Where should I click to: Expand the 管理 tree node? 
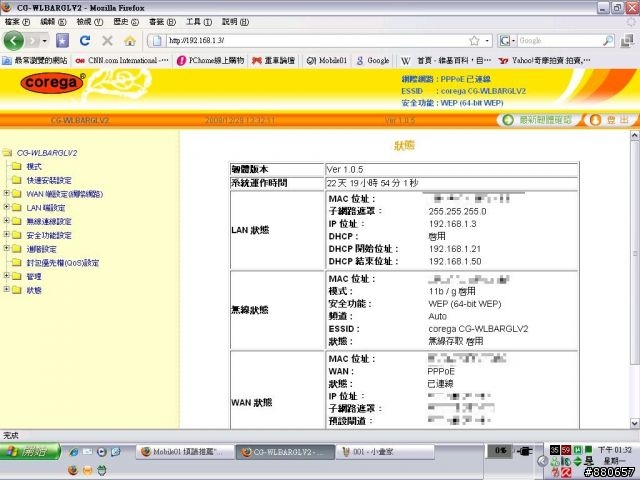click(x=6, y=276)
